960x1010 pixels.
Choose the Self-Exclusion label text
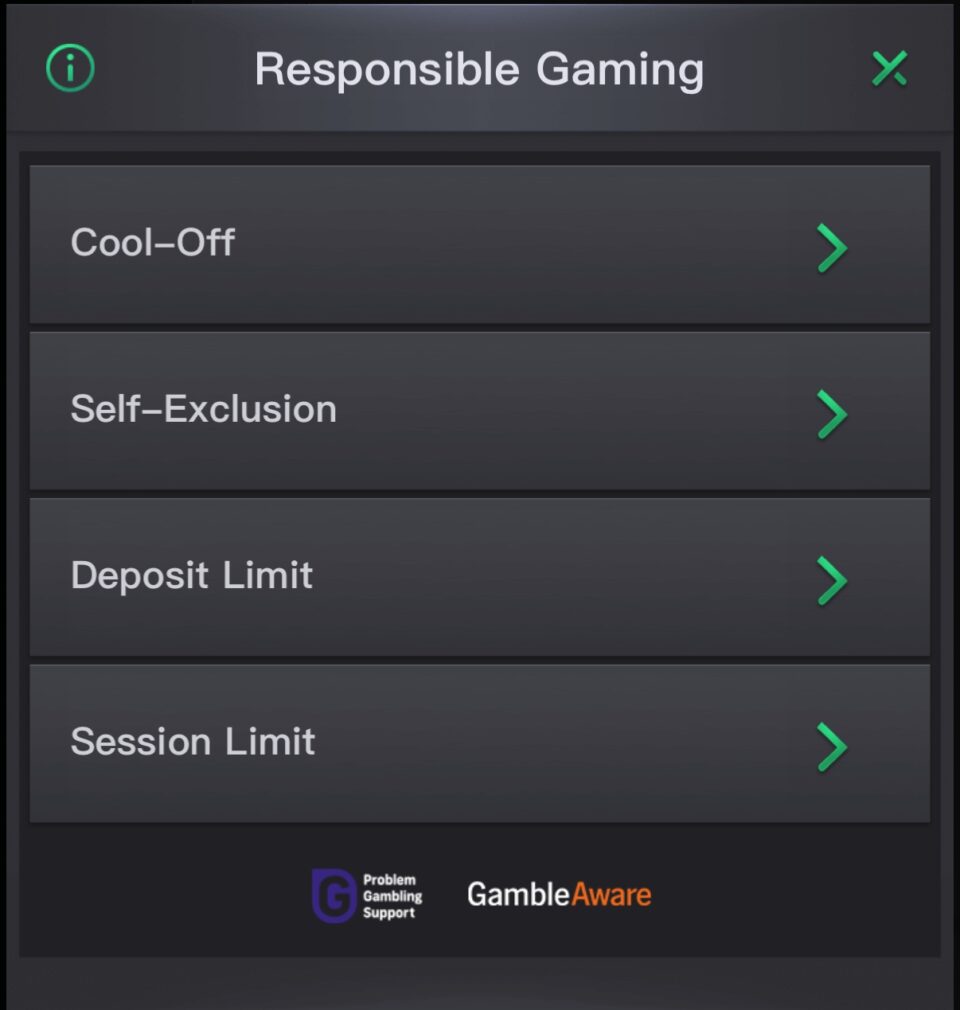pos(204,409)
